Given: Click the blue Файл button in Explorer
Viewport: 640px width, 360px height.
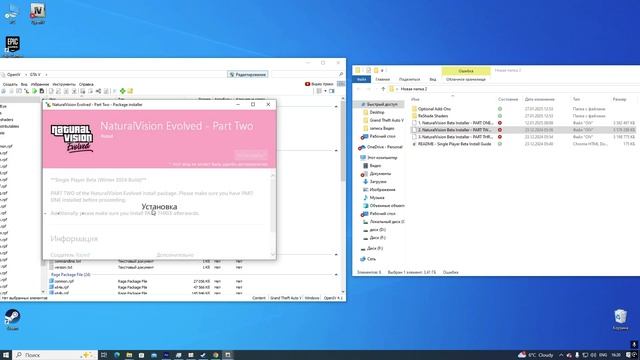Looking at the screenshot, I should point(362,79).
